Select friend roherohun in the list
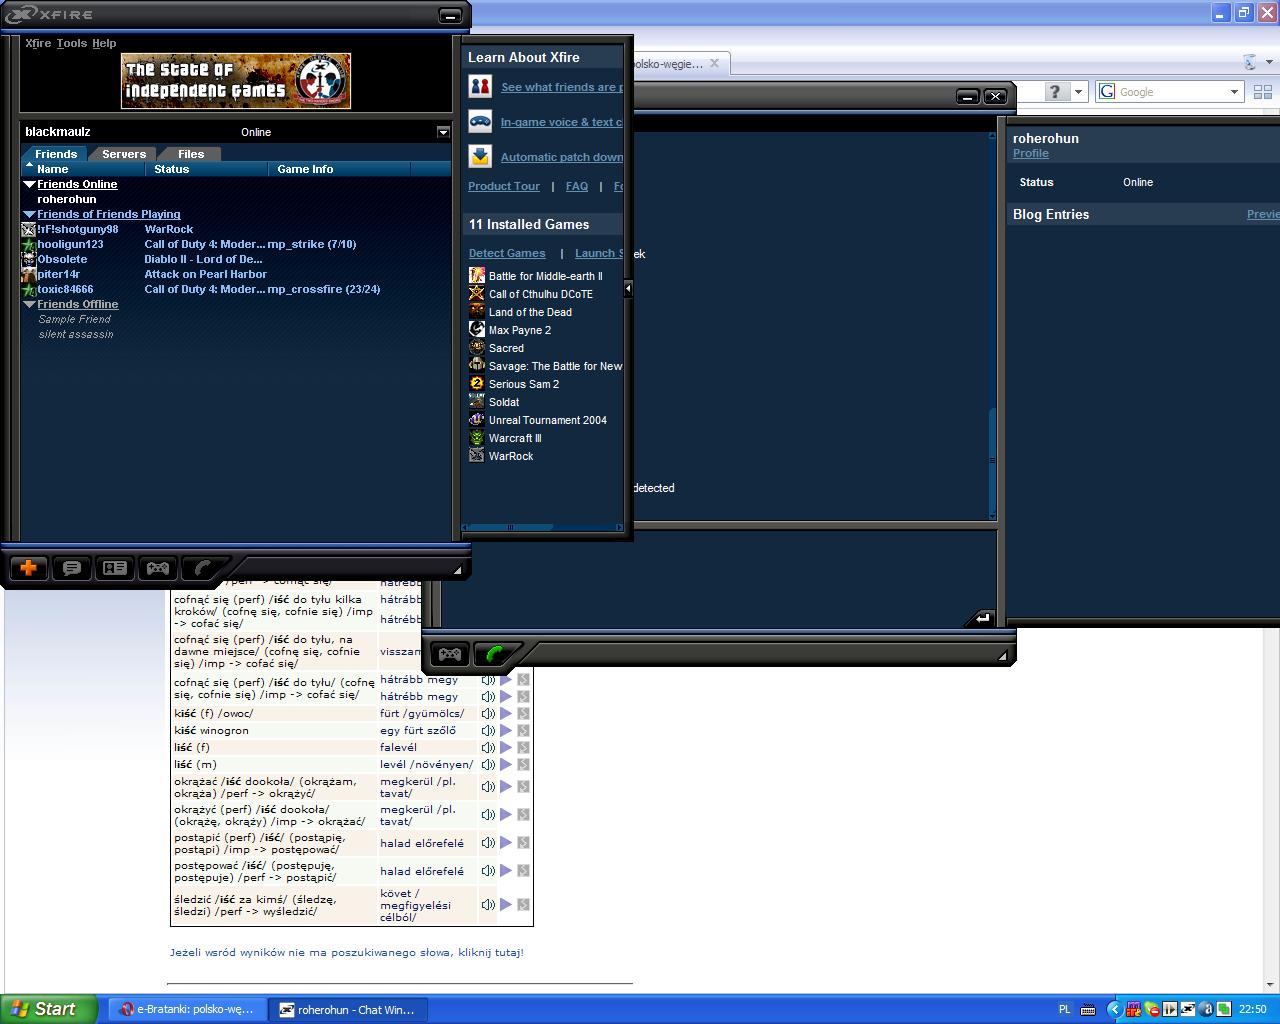The height and width of the screenshot is (1024, 1280). 67,199
